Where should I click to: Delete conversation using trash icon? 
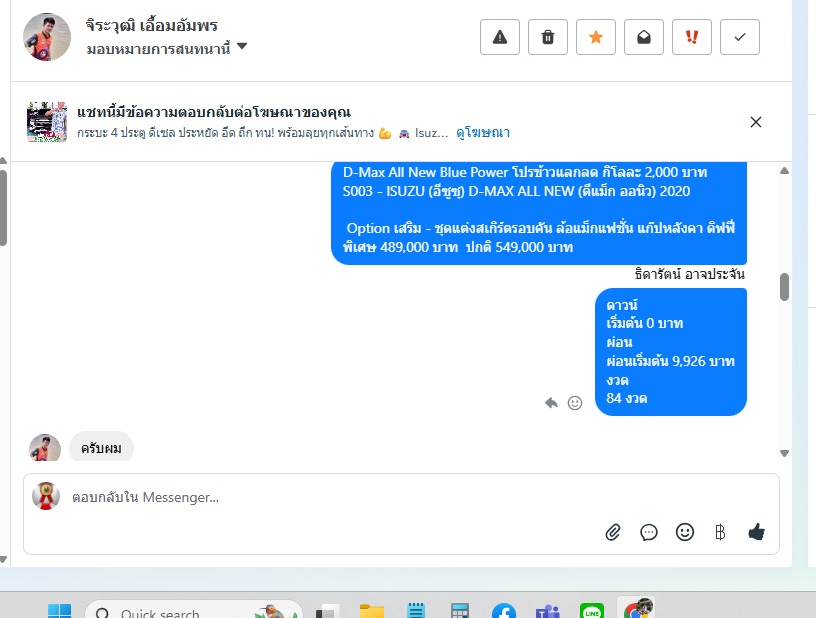pos(547,37)
